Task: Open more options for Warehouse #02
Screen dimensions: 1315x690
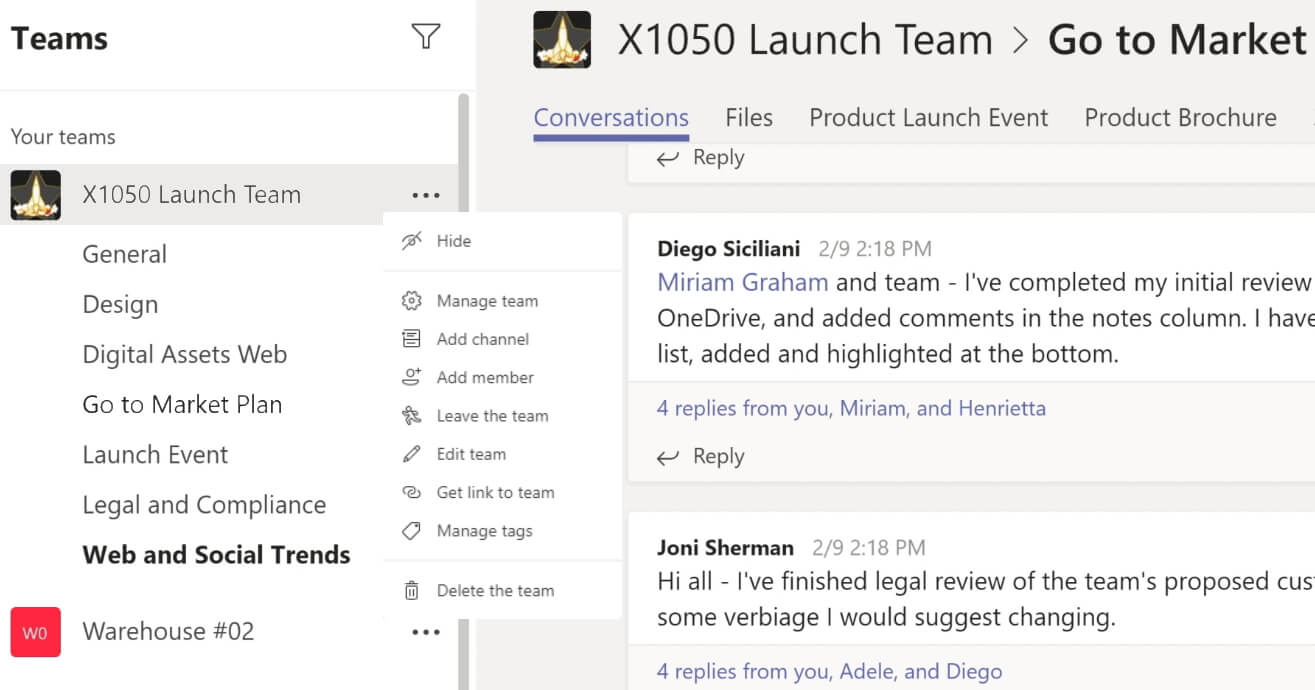Action: (x=426, y=632)
